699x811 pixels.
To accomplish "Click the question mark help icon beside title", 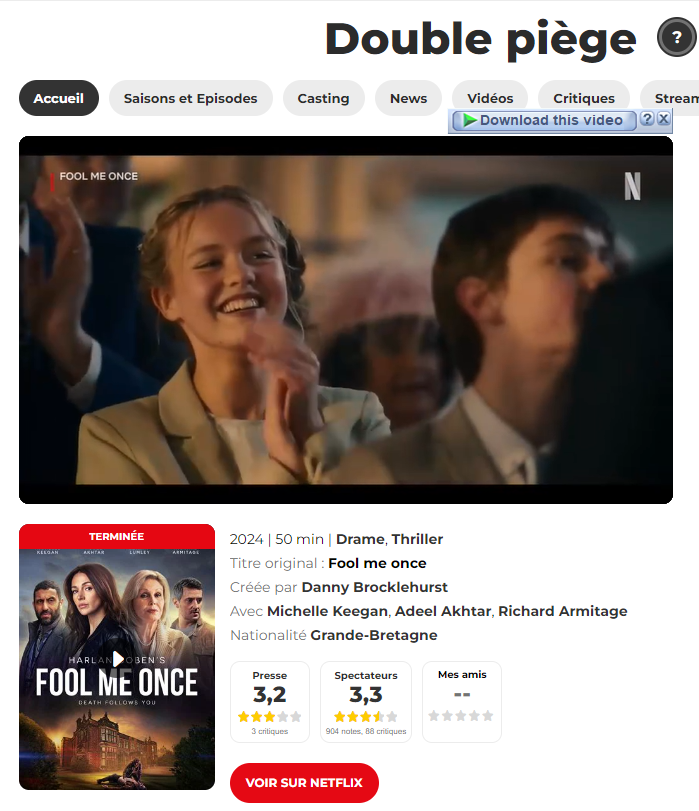I will click(677, 37).
